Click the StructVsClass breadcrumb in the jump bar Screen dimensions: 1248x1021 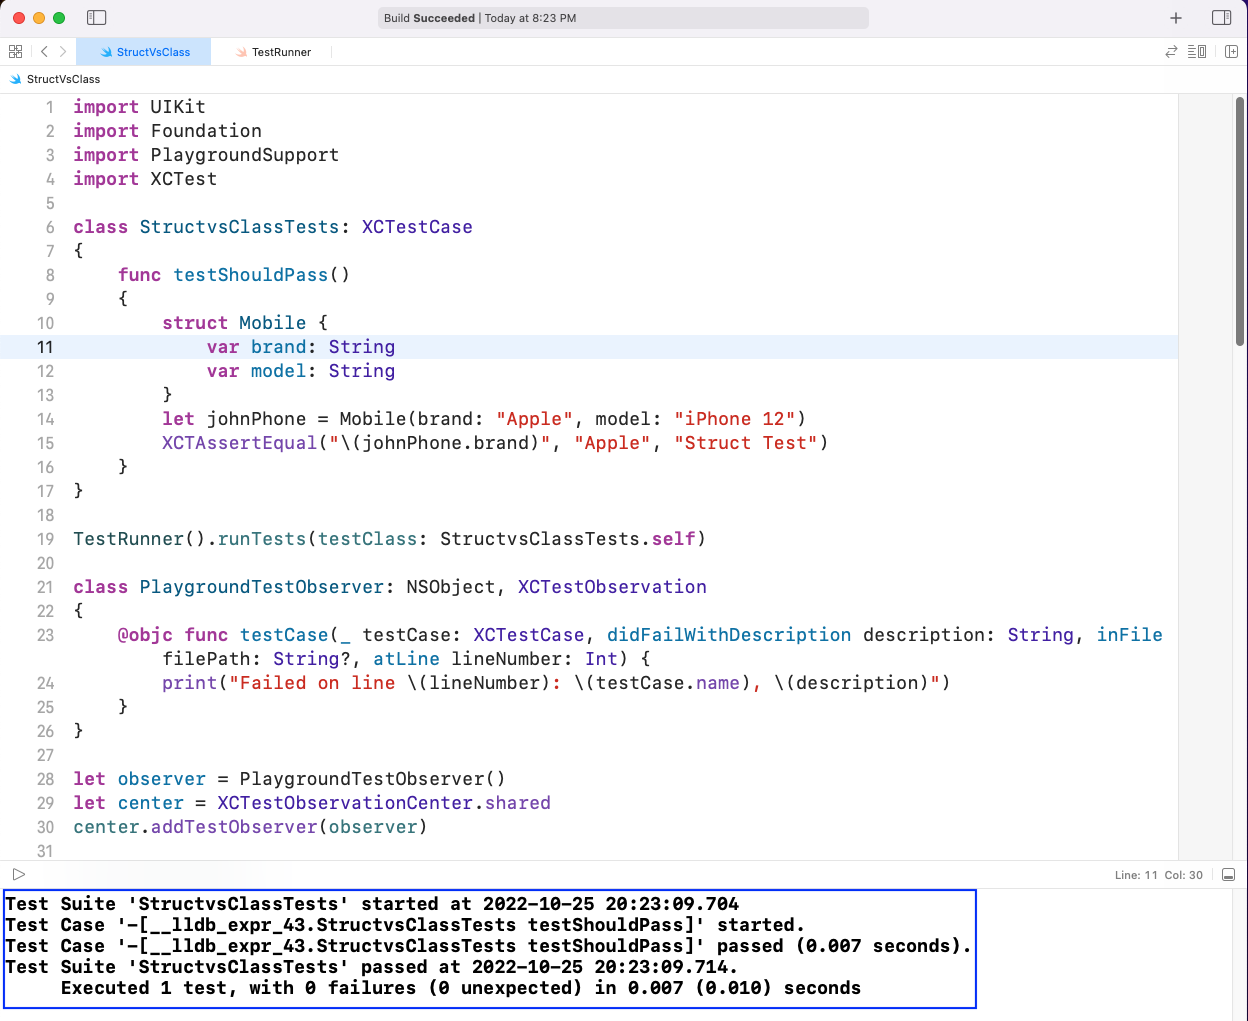(x=55, y=79)
